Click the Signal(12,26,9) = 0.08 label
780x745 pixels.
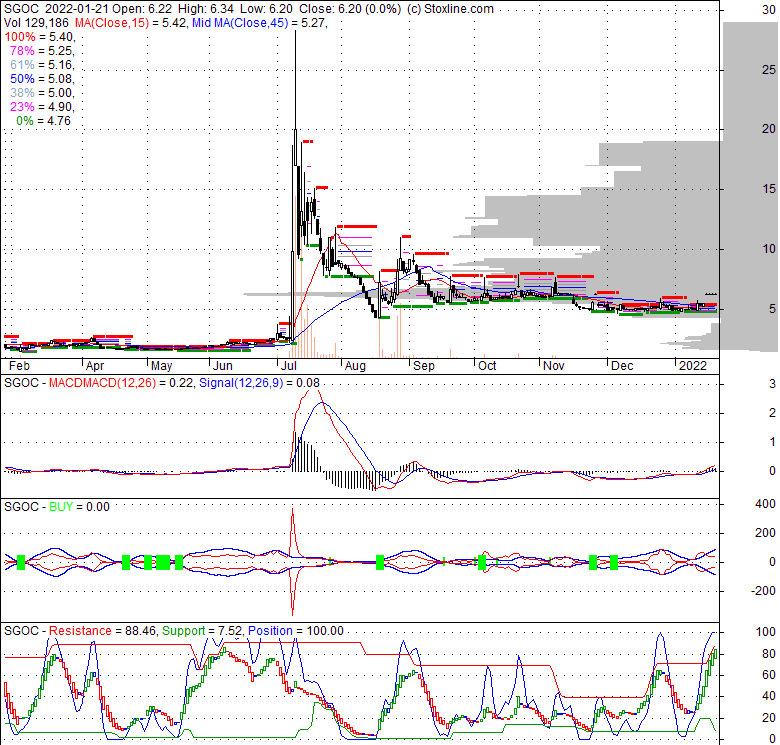(x=259, y=383)
